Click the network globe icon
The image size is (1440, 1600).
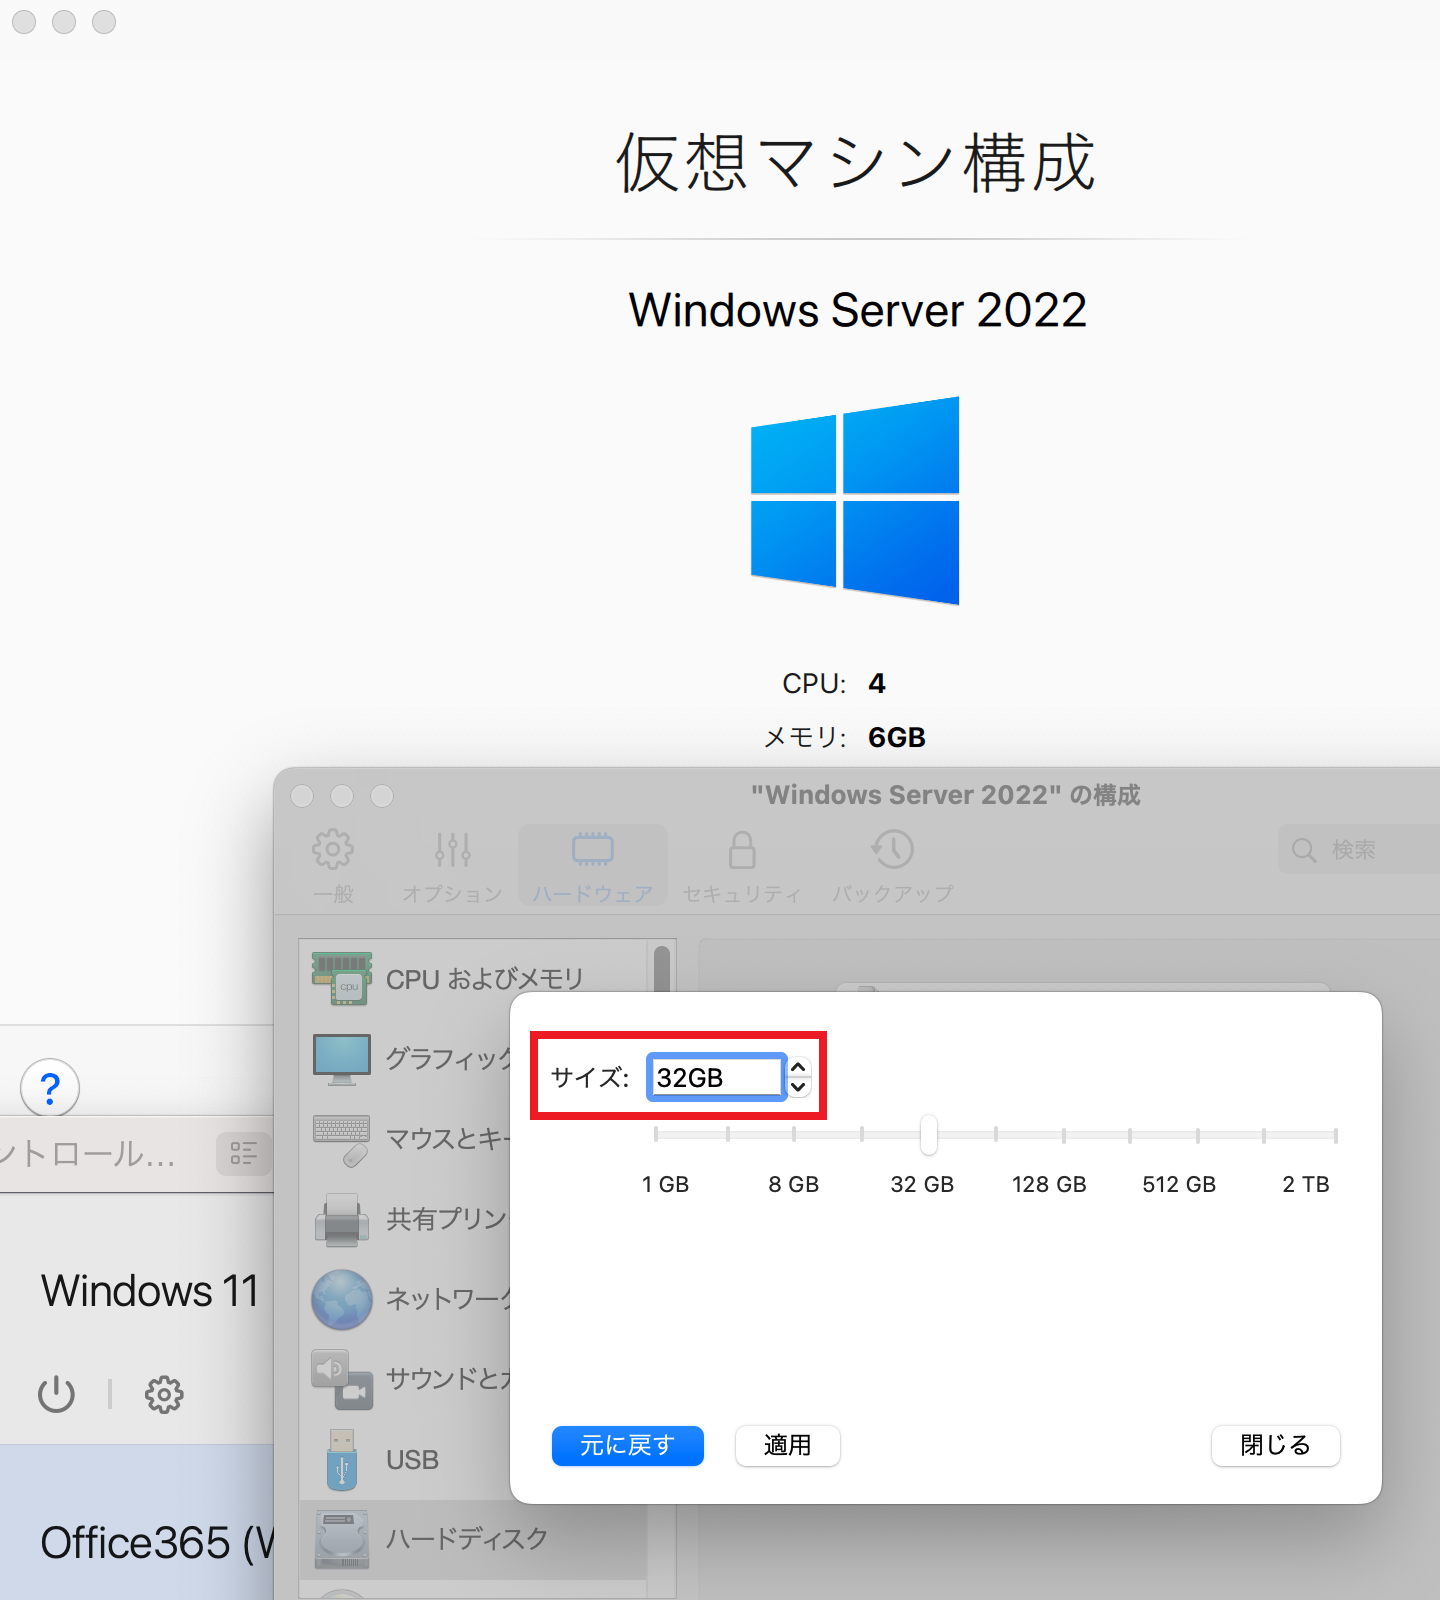tap(342, 1299)
